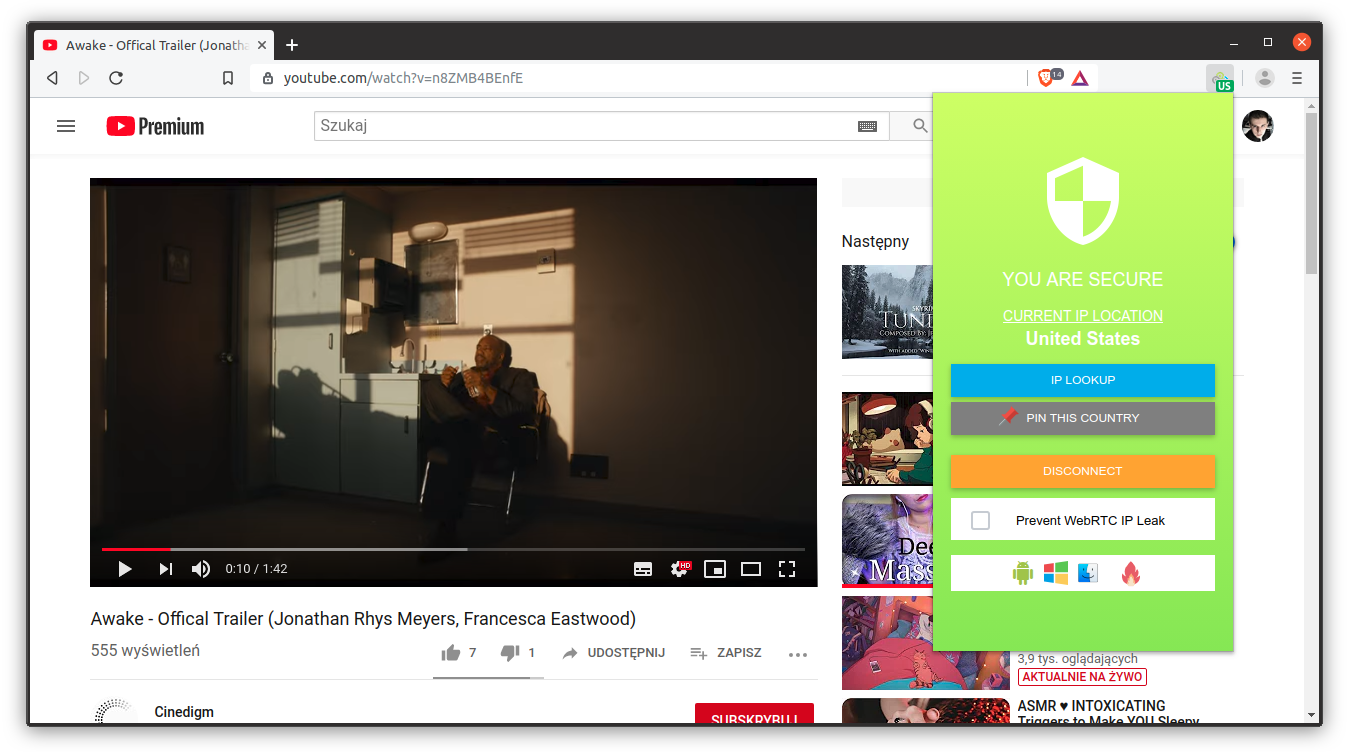Open a new browser tab
The width and height of the screenshot is (1348, 752).
(x=292, y=45)
